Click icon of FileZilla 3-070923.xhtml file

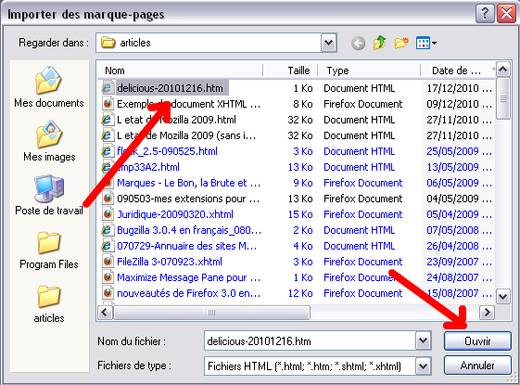click(x=107, y=262)
